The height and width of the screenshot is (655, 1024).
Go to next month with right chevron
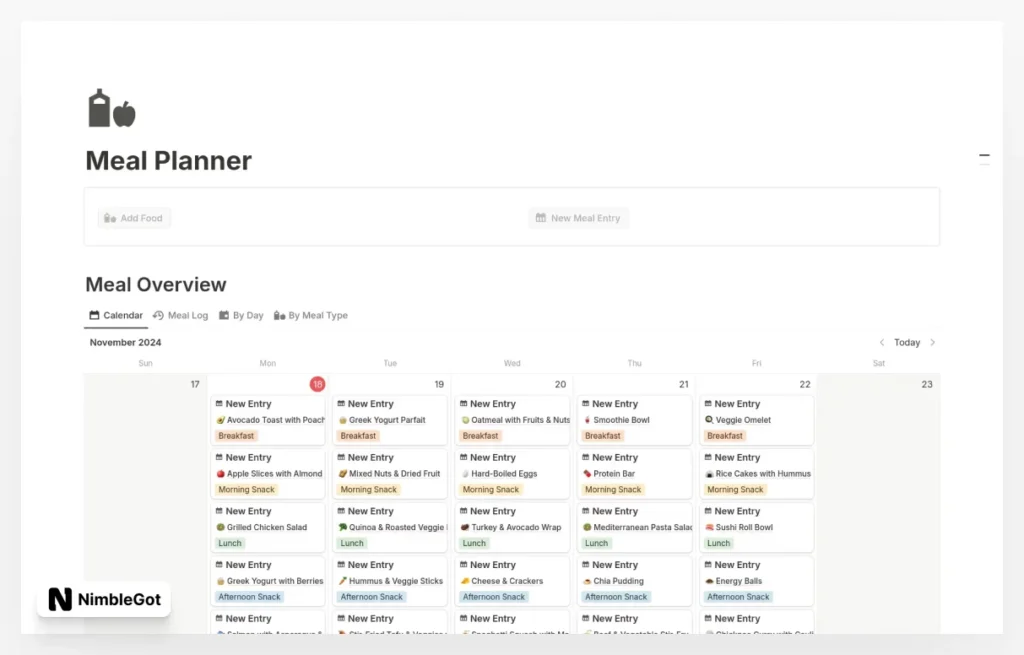tap(933, 342)
